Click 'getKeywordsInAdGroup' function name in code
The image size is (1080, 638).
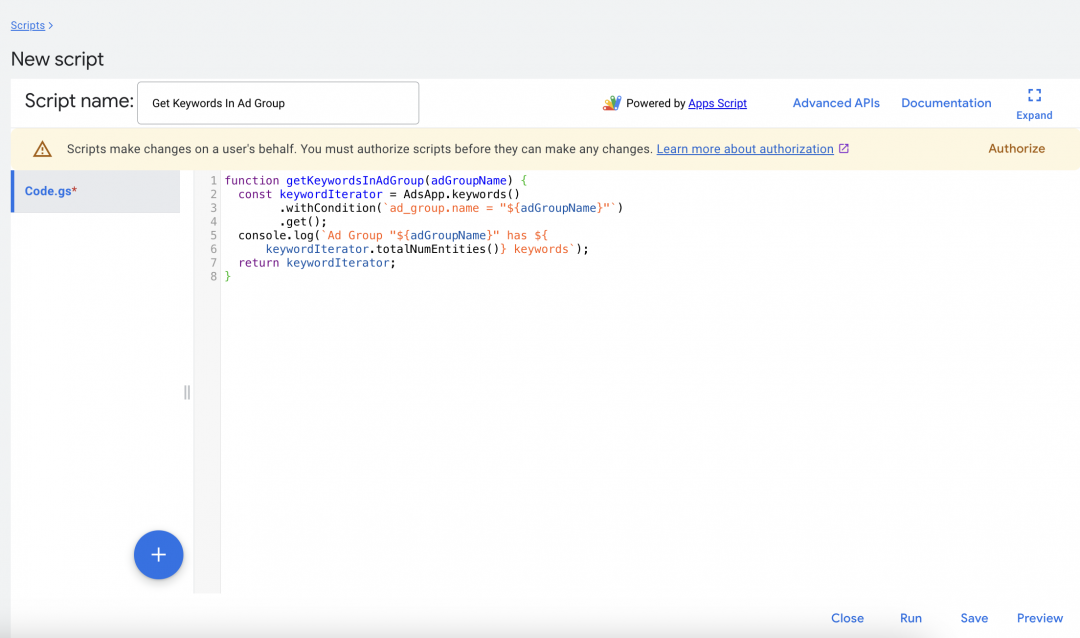(355, 181)
